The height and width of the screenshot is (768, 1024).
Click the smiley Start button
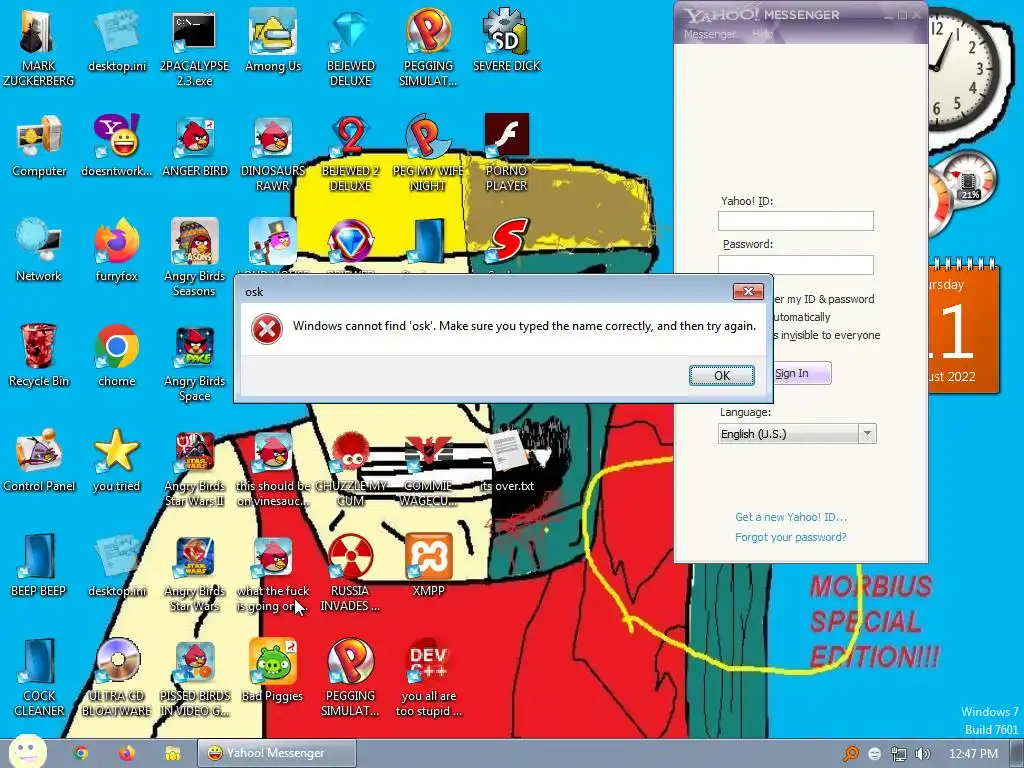pyautogui.click(x=27, y=752)
